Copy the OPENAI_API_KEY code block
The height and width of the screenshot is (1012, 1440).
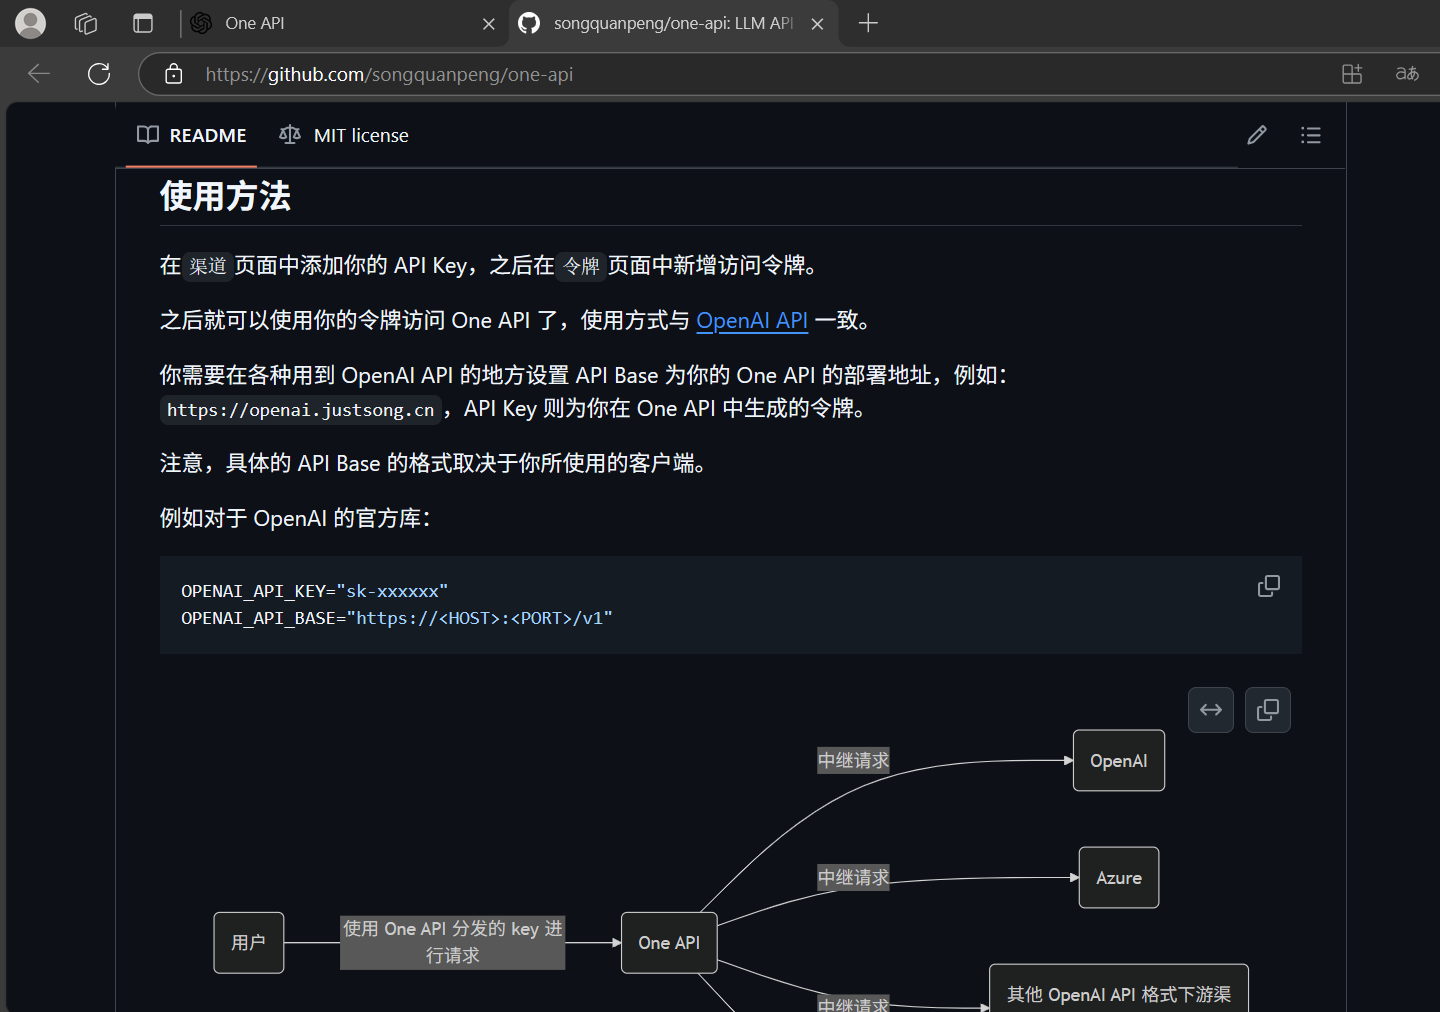click(1269, 586)
